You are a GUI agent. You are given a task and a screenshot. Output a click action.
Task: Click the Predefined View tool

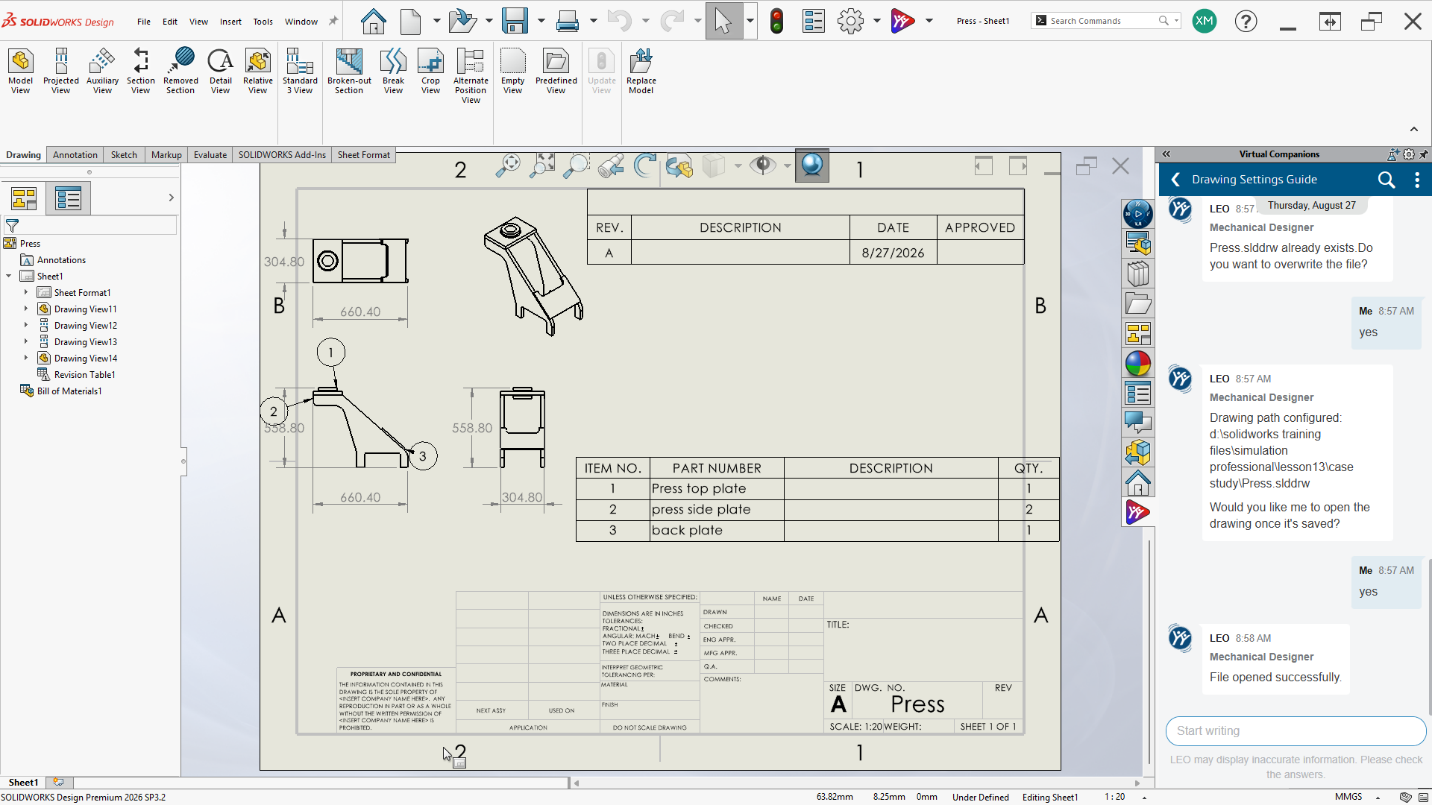pos(556,71)
